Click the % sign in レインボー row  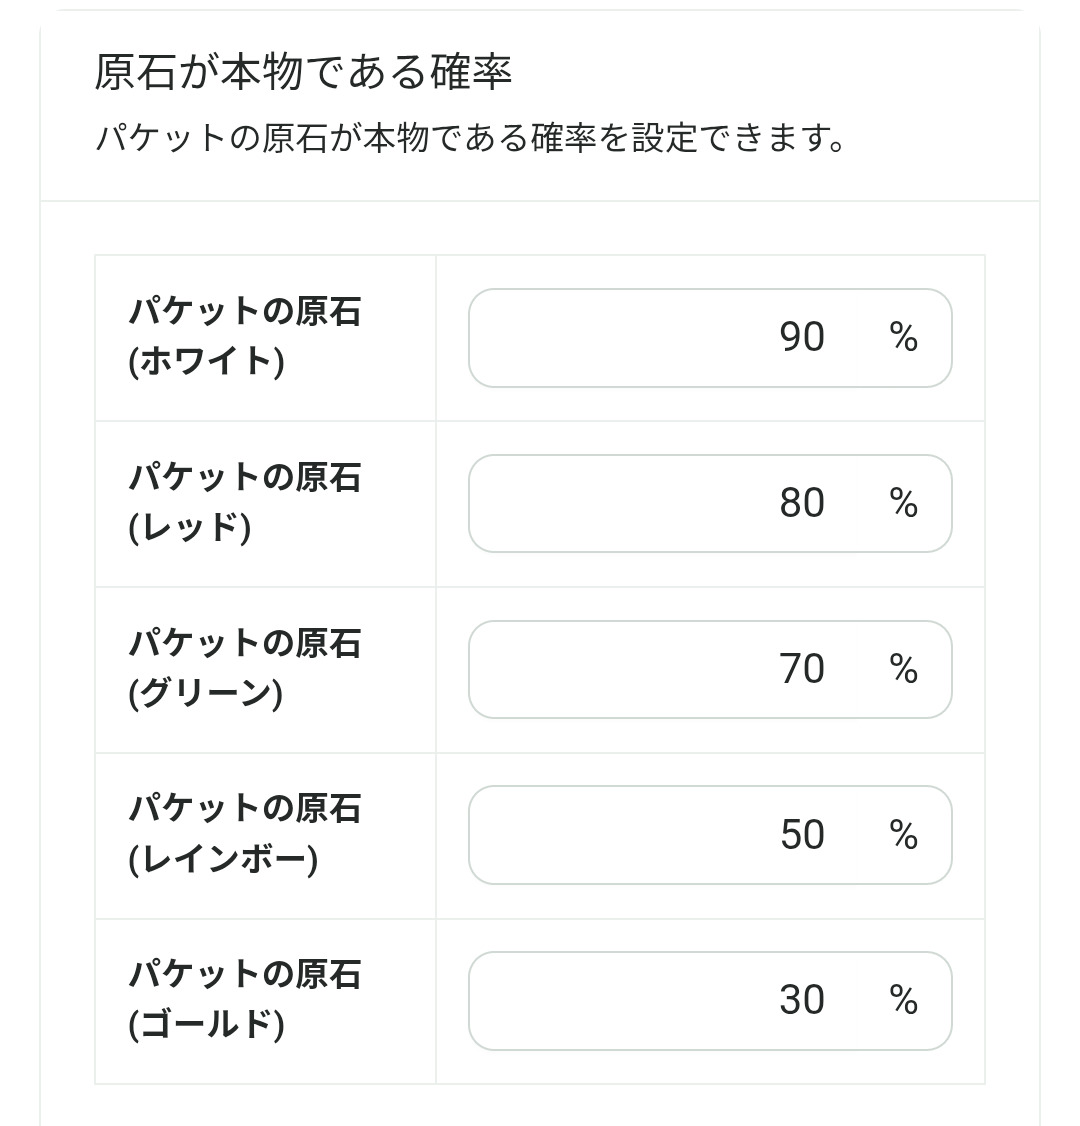pyautogui.click(x=903, y=835)
